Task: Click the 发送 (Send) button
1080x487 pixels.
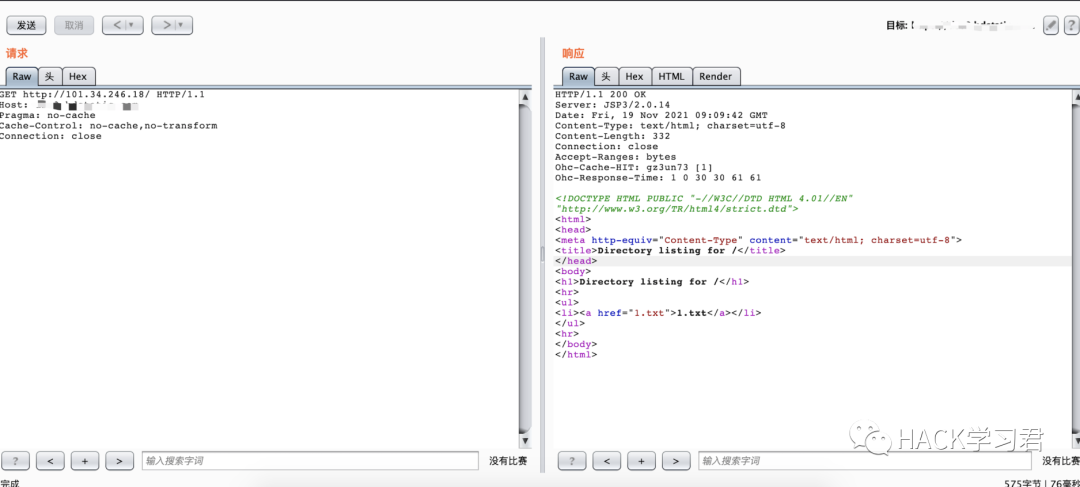Action: pos(26,25)
